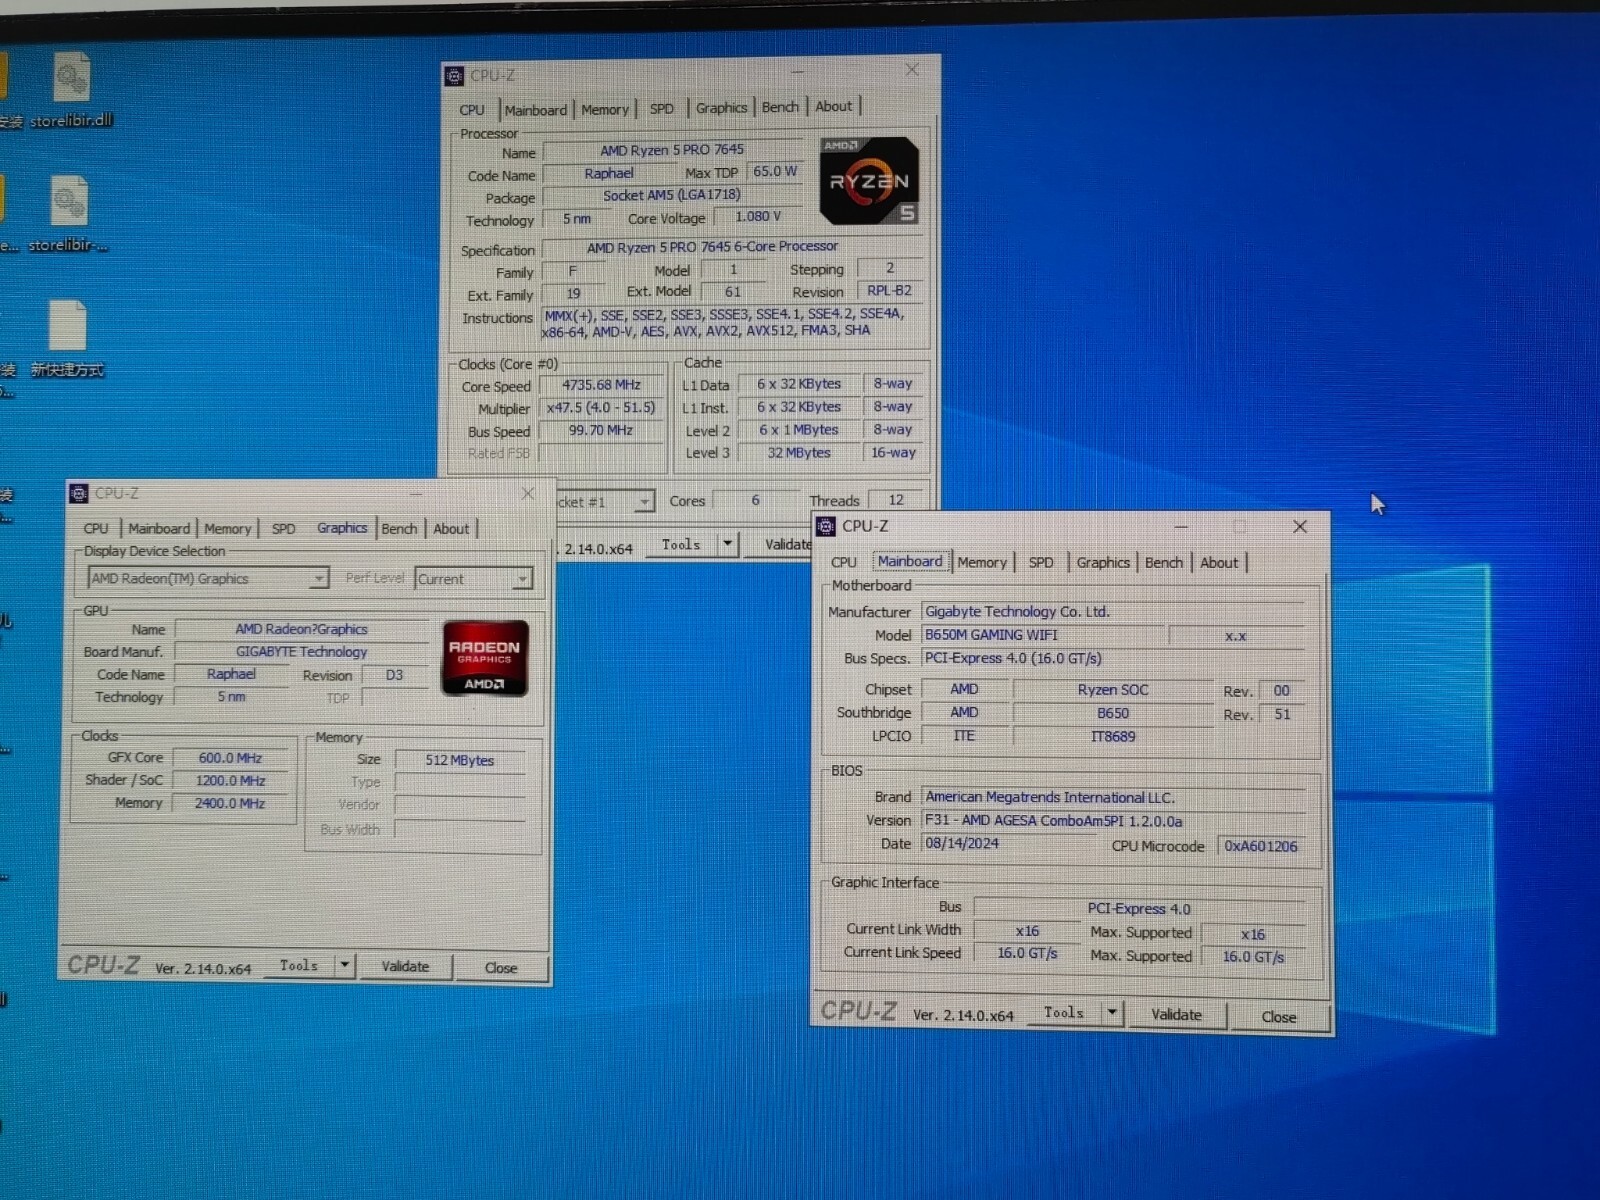1600x1200 pixels.
Task: Select Bench tab in Graphics window
Action: tap(399, 528)
